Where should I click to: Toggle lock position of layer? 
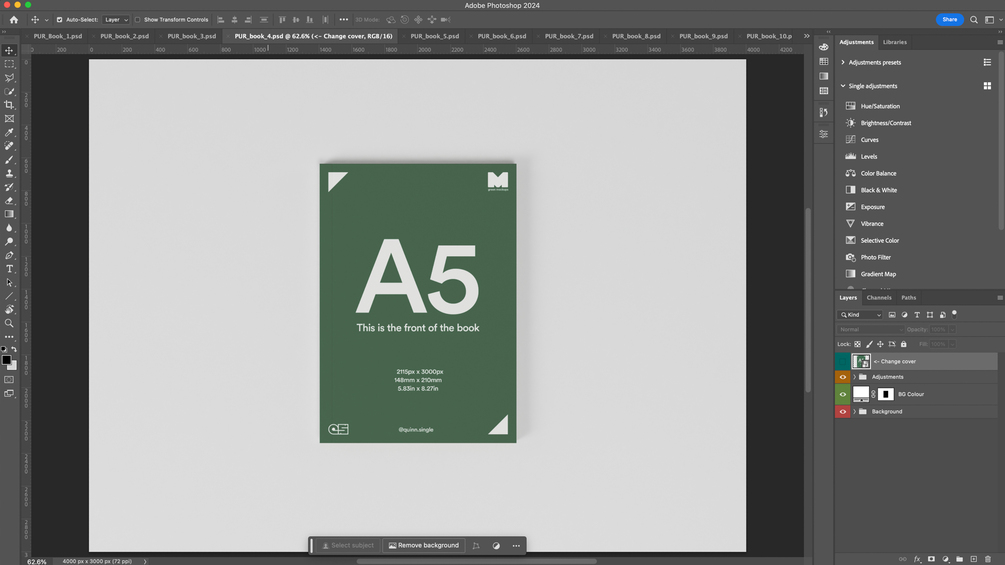[x=880, y=344]
